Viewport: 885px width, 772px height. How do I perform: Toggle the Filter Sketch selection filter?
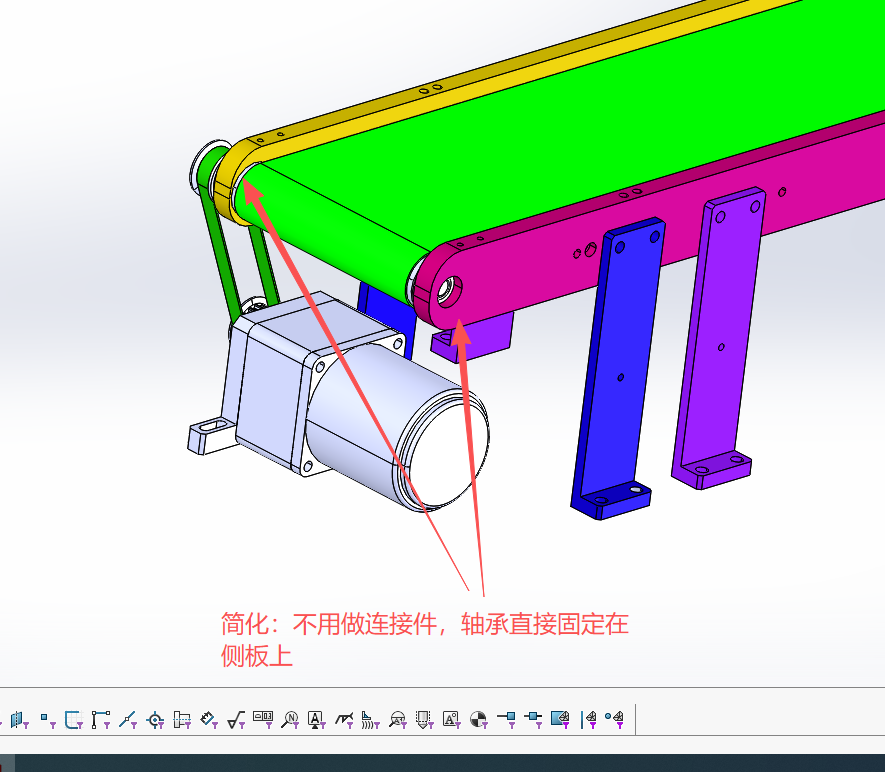[73, 720]
